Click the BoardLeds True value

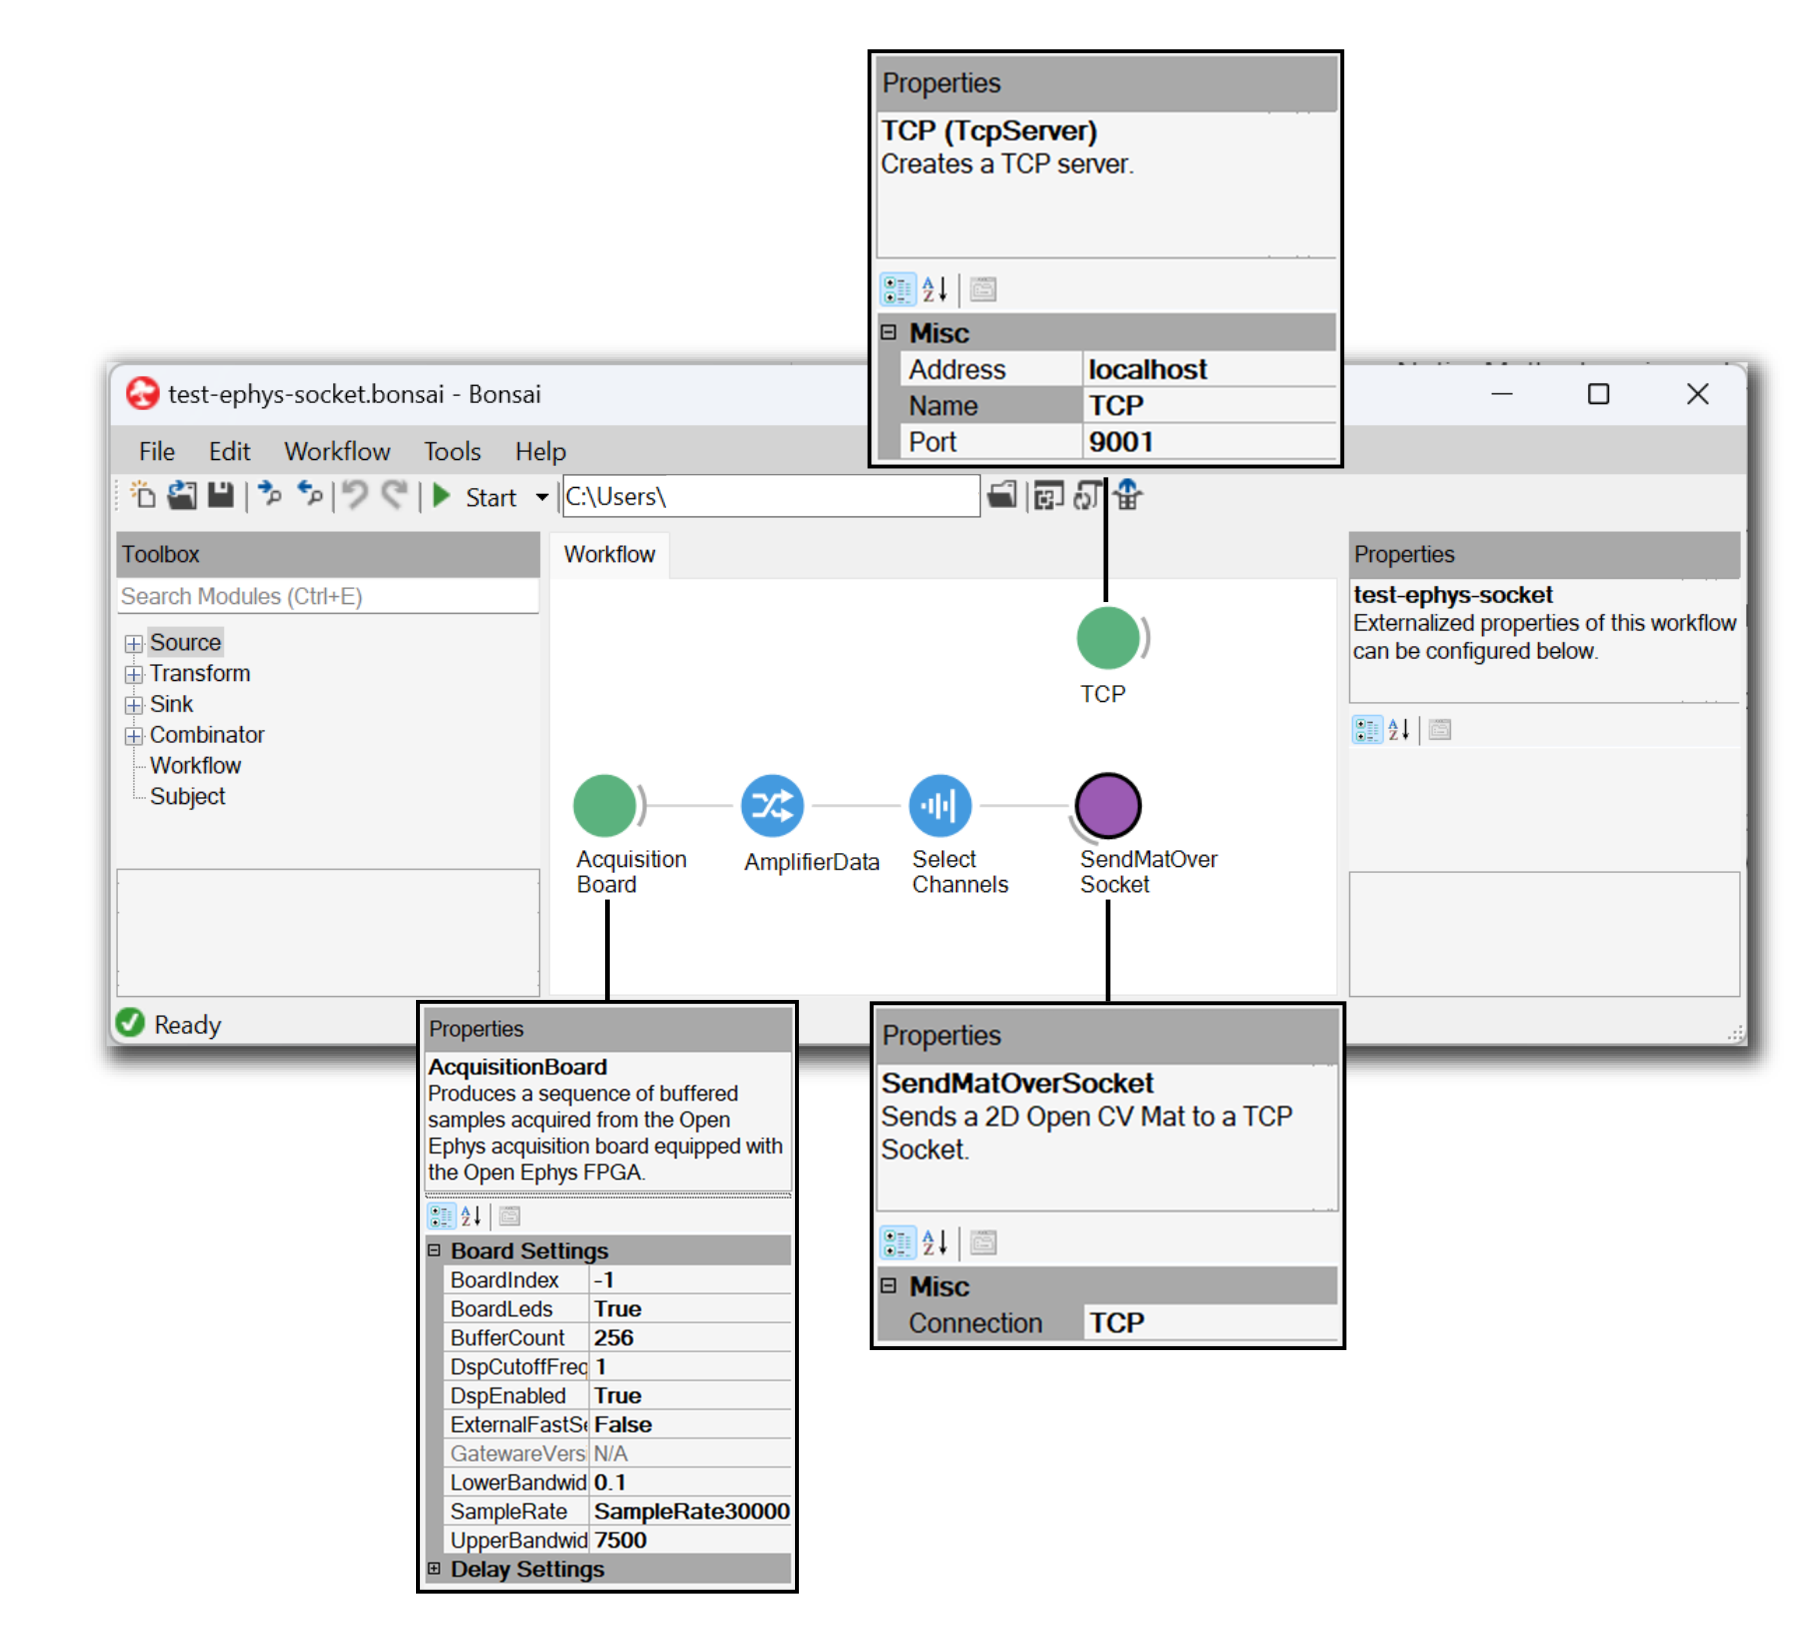pos(690,1309)
